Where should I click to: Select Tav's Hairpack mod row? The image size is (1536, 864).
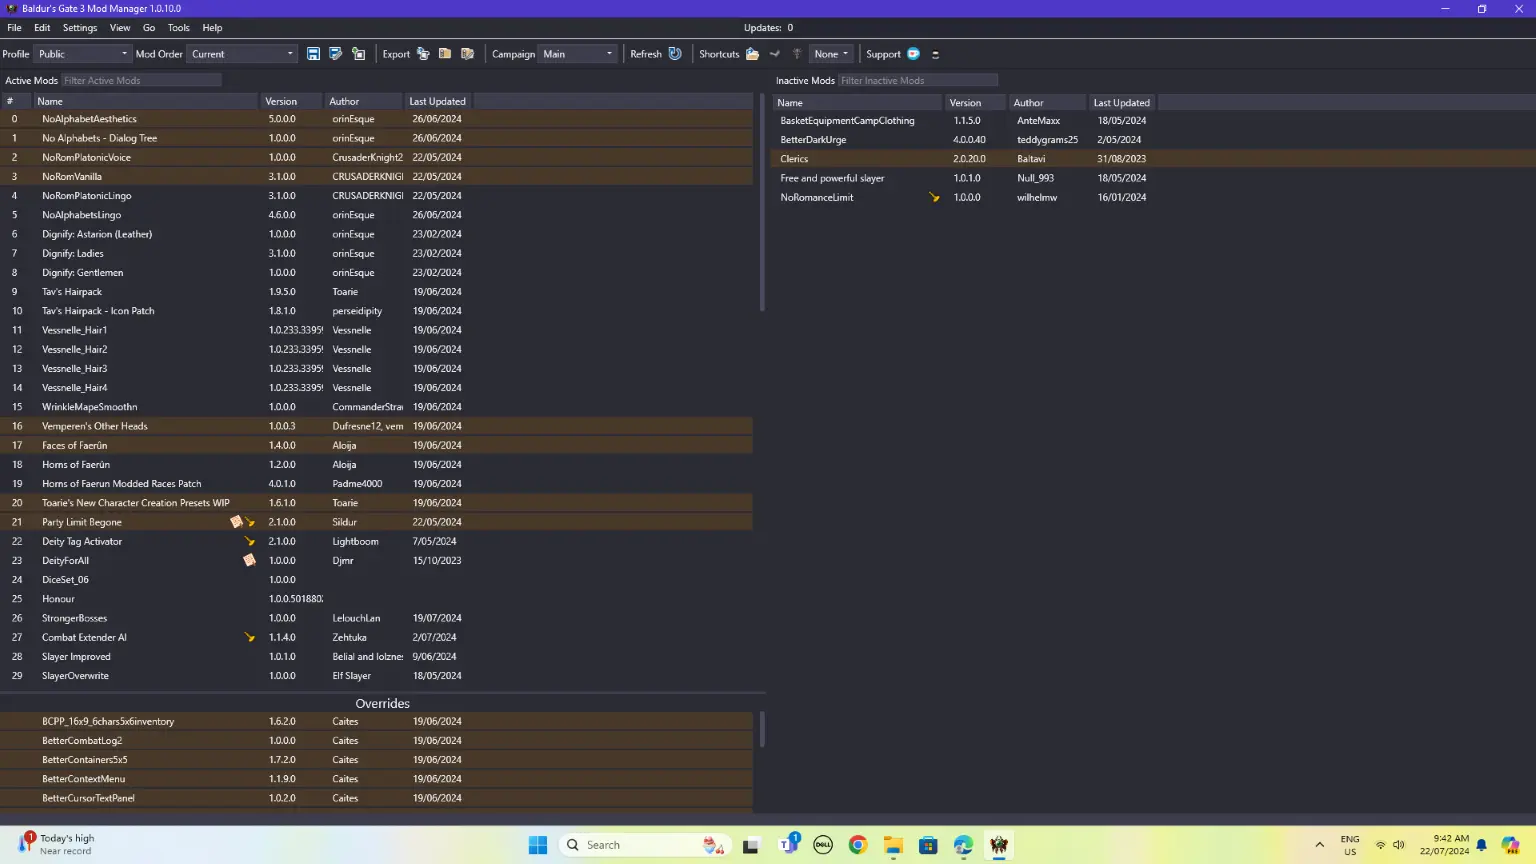coord(376,292)
